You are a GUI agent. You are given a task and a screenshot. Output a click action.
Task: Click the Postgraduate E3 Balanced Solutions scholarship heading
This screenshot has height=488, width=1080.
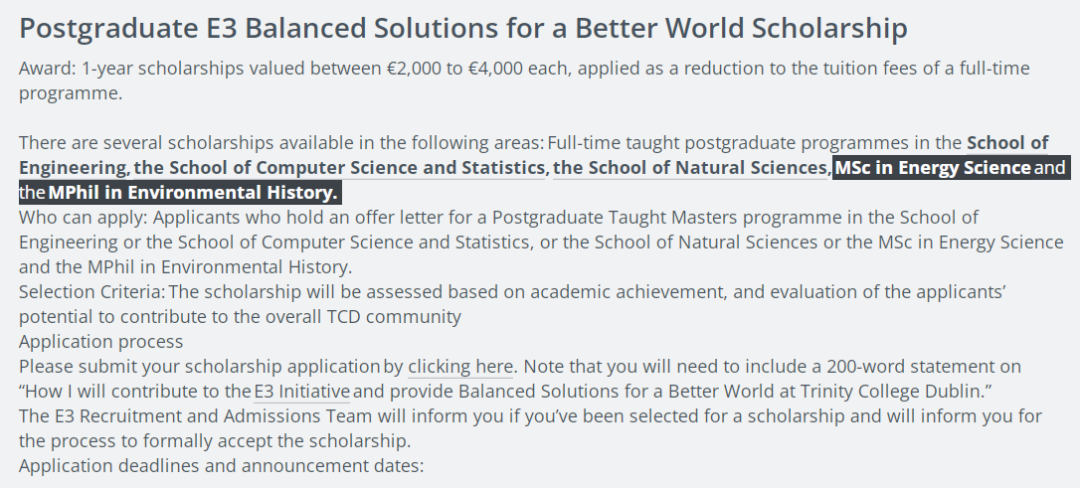pyautogui.click(x=463, y=28)
